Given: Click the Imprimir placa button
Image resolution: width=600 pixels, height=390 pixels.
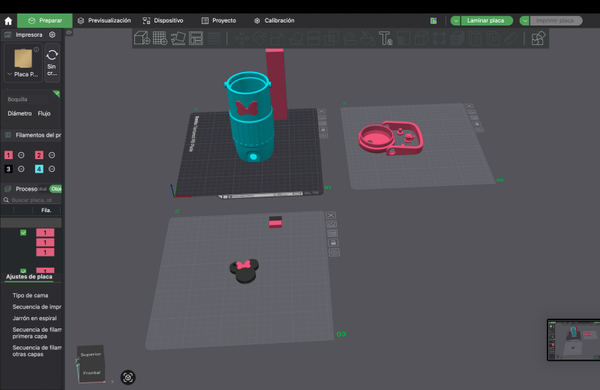Looking at the screenshot, I should coord(556,21).
